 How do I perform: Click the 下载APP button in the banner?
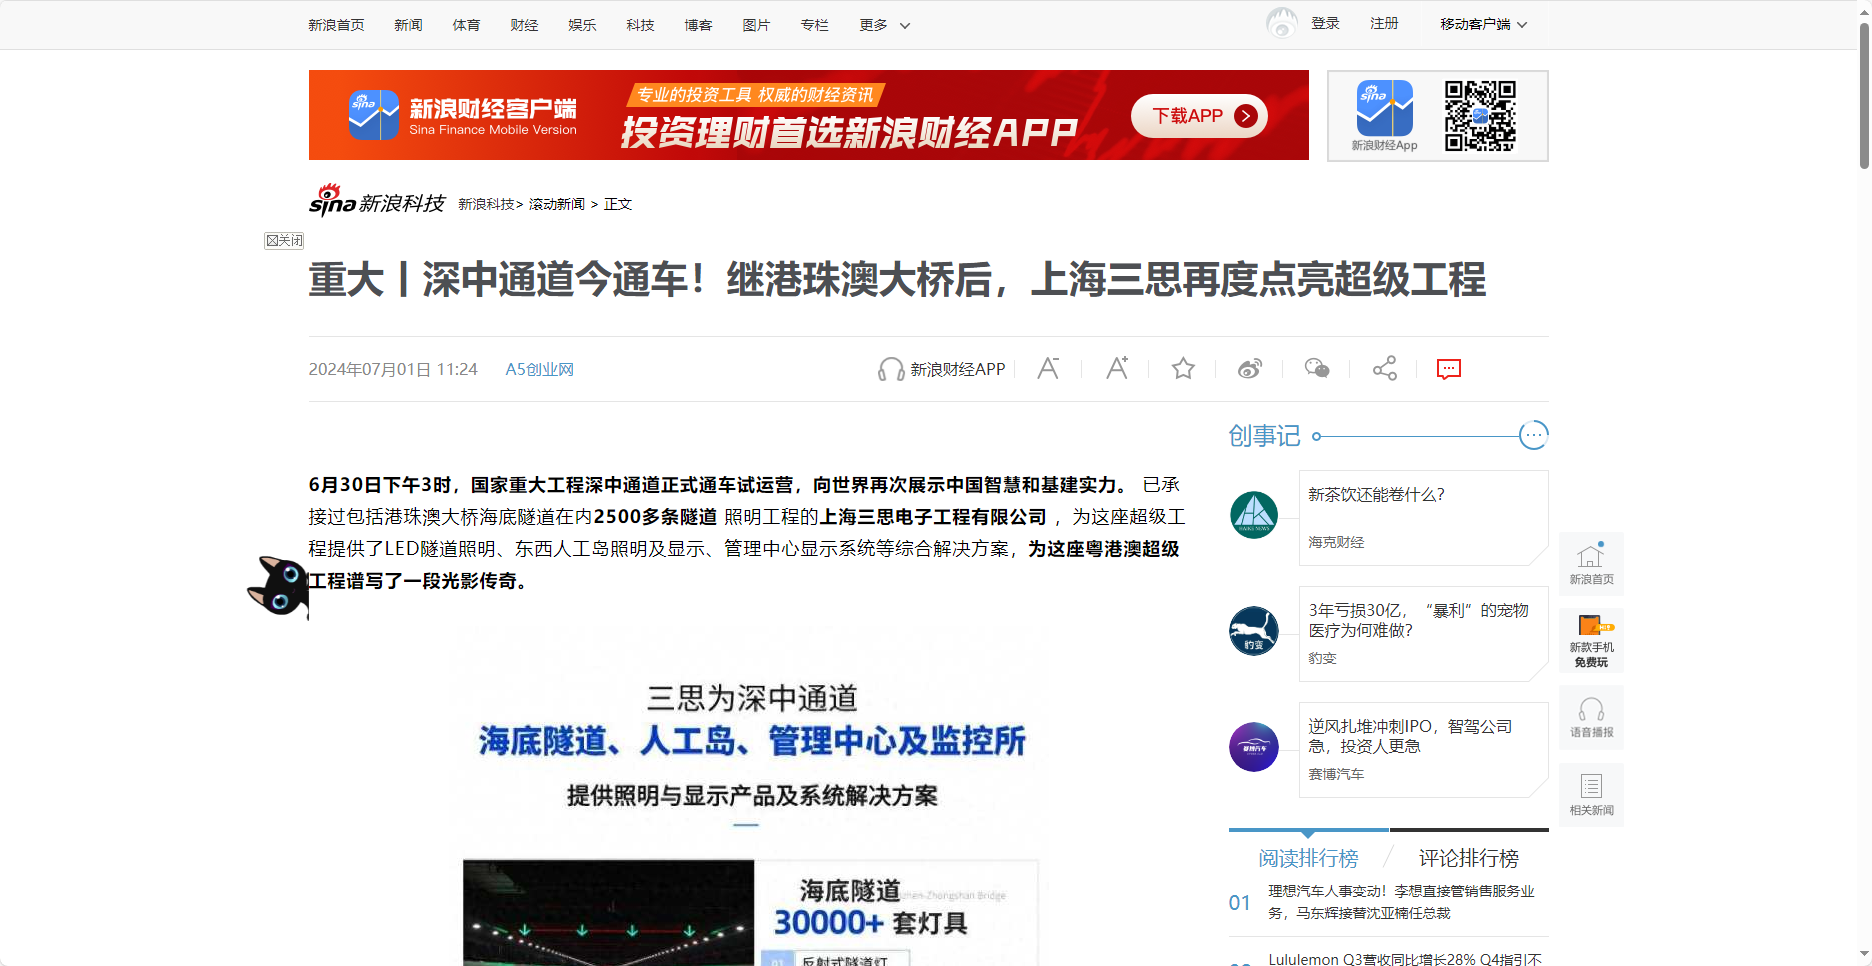(1197, 115)
